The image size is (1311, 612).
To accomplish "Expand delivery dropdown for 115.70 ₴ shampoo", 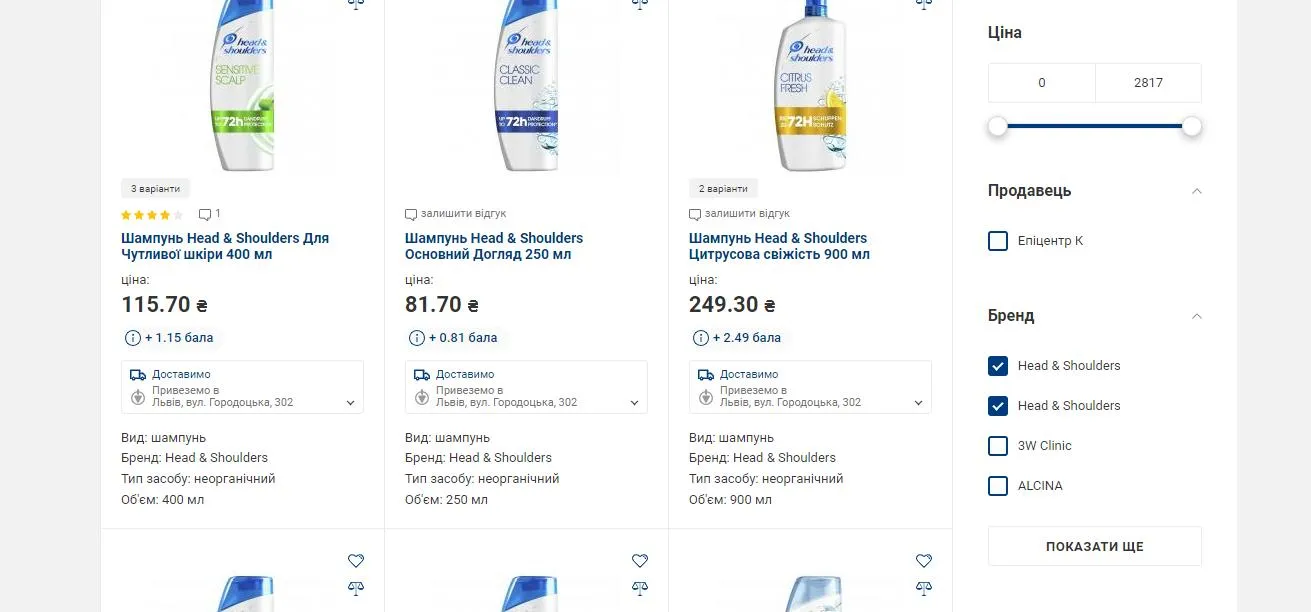I will tap(350, 403).
